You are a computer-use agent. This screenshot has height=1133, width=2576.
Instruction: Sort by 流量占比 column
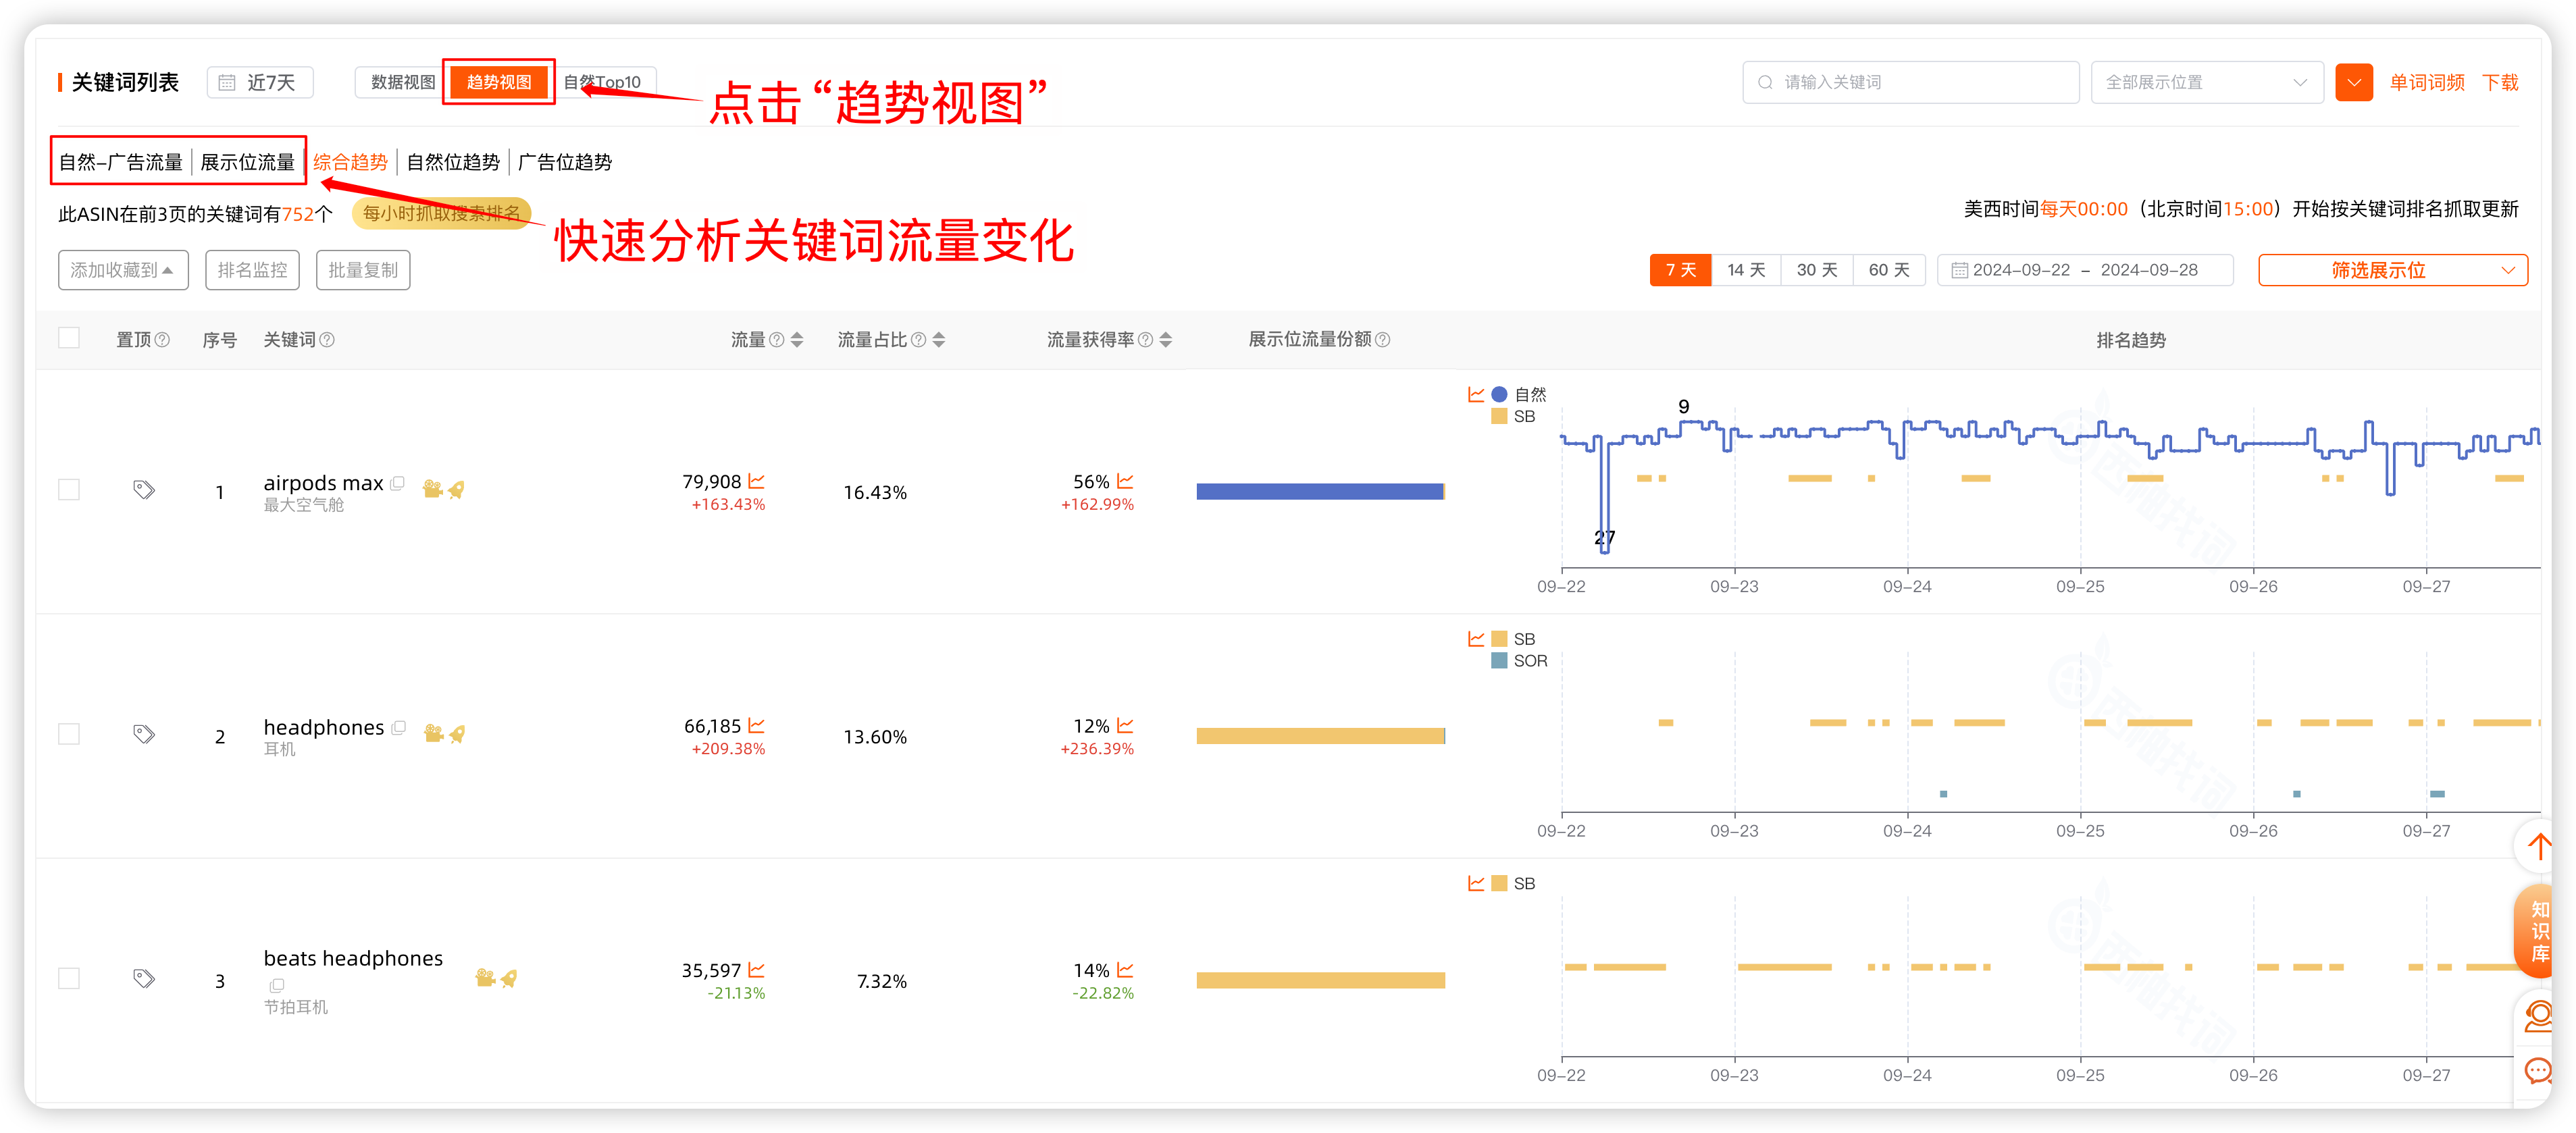(x=939, y=340)
